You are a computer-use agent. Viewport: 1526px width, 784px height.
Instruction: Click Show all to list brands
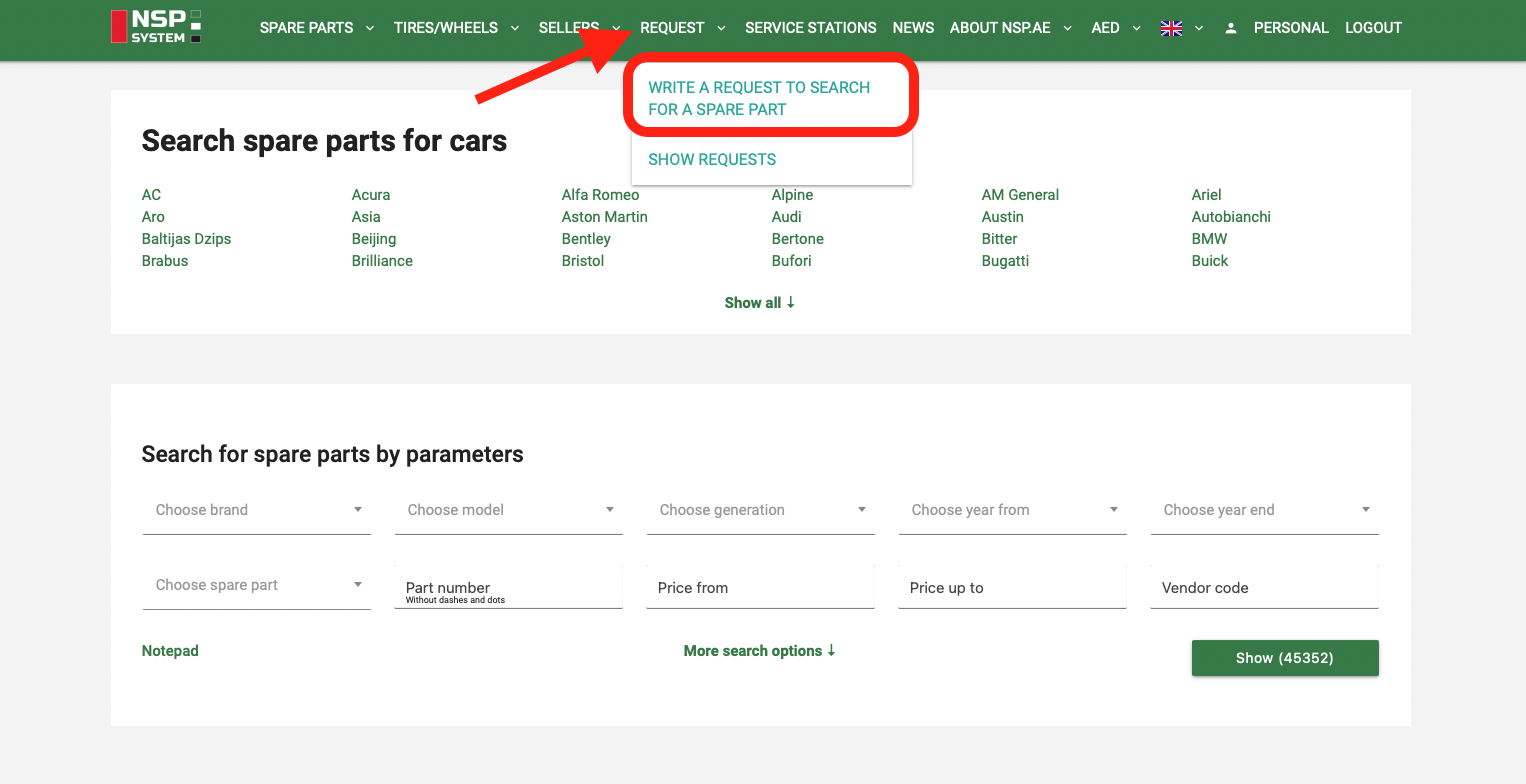point(759,303)
